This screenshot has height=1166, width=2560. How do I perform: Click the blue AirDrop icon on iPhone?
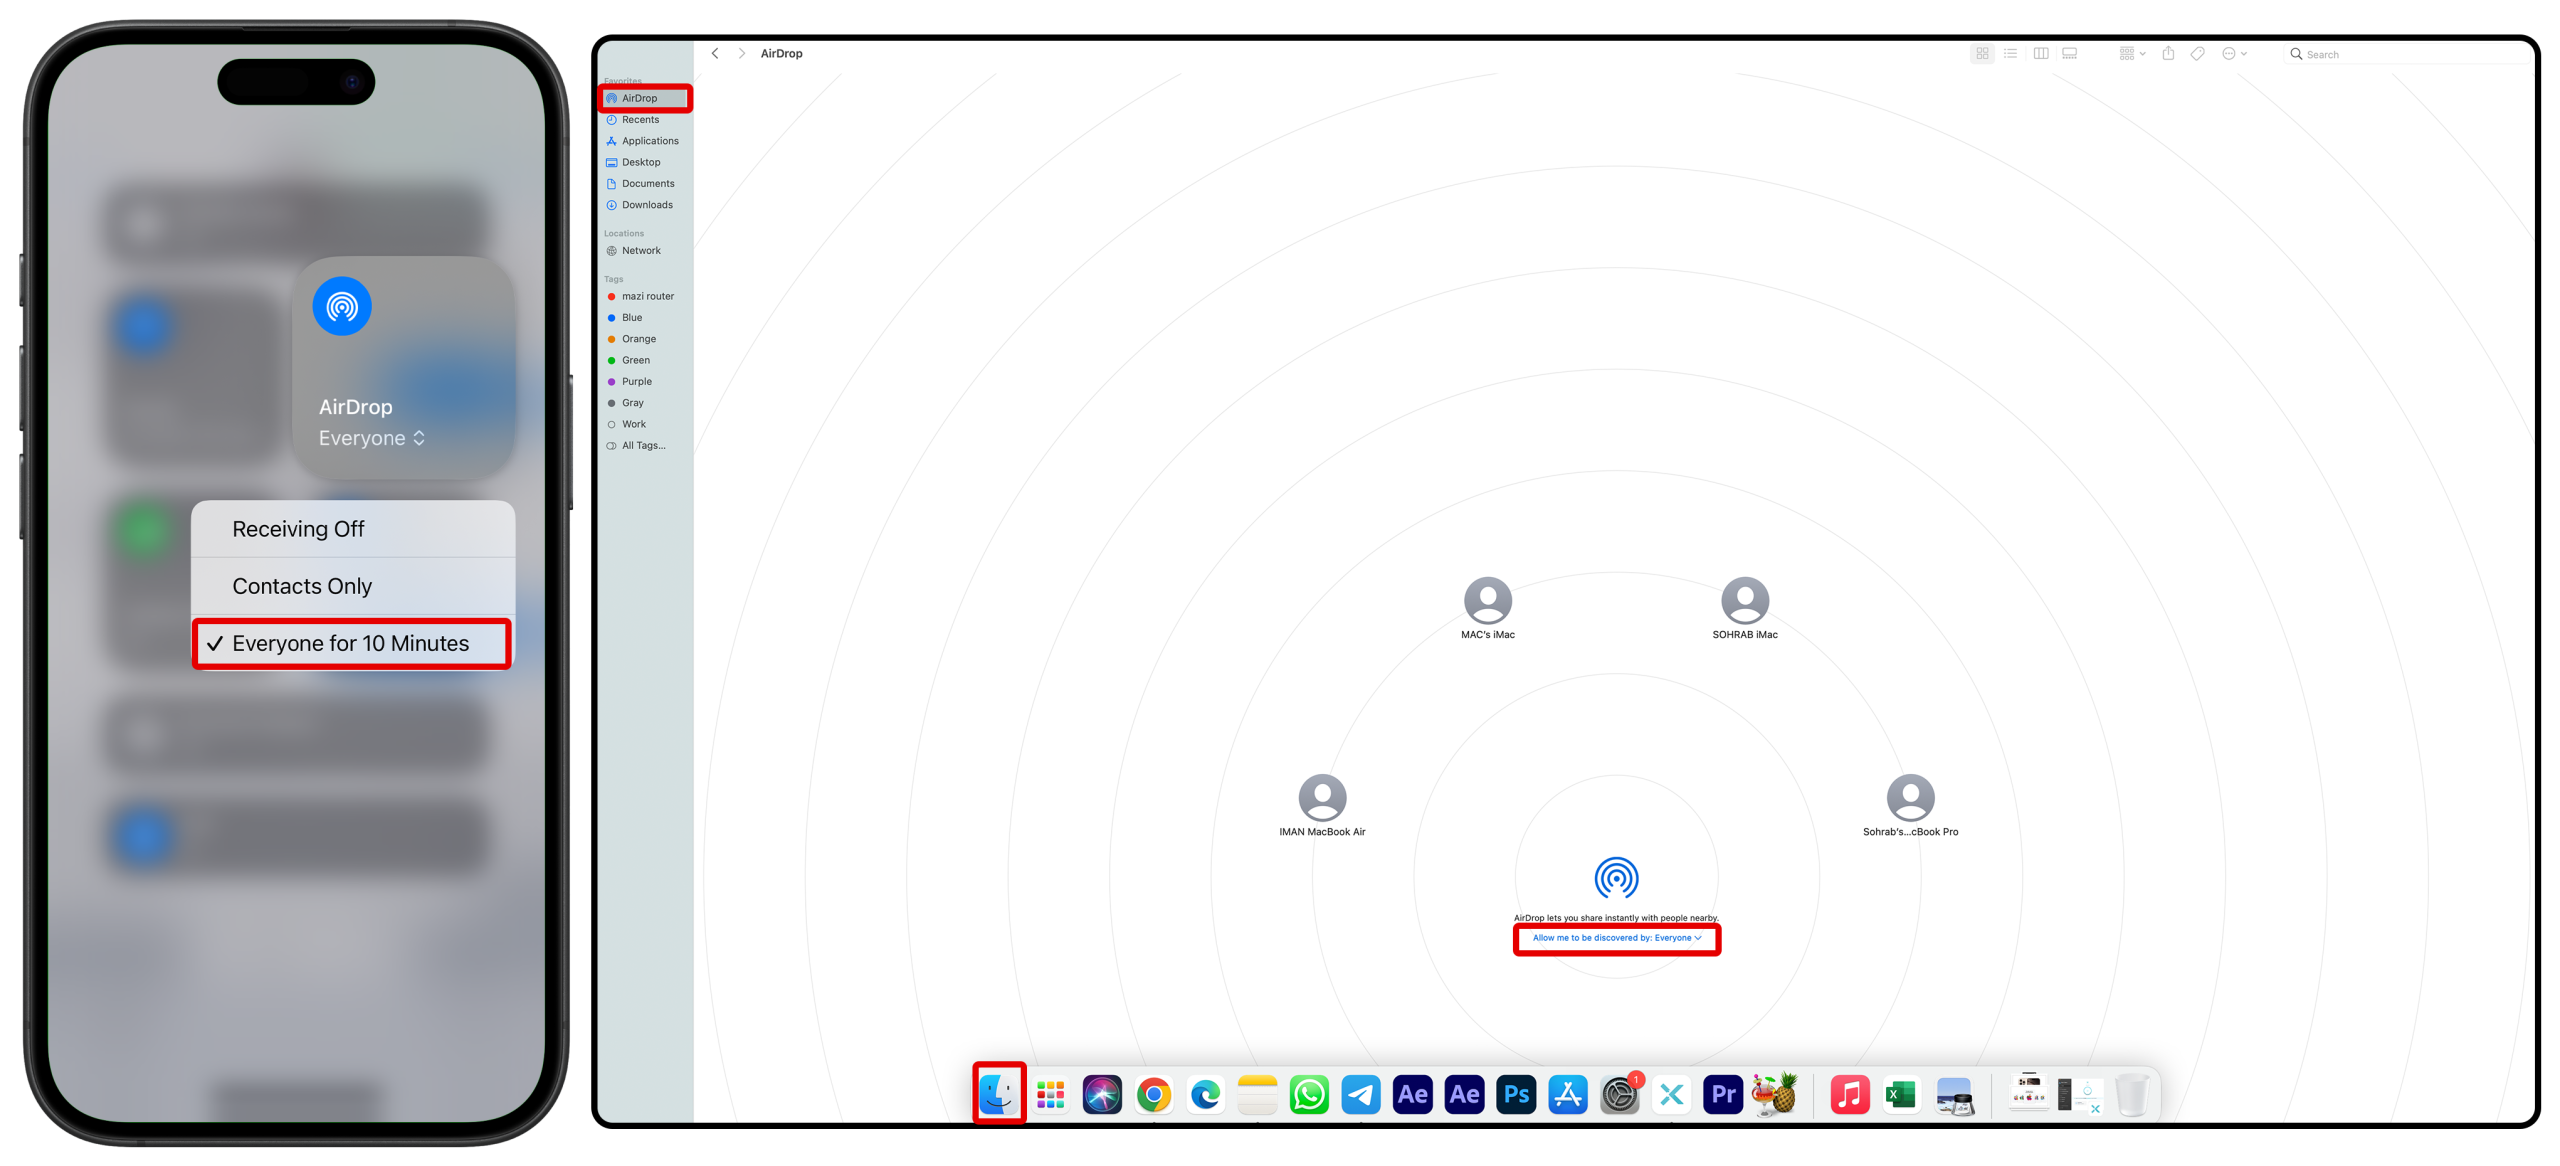pyautogui.click(x=342, y=306)
